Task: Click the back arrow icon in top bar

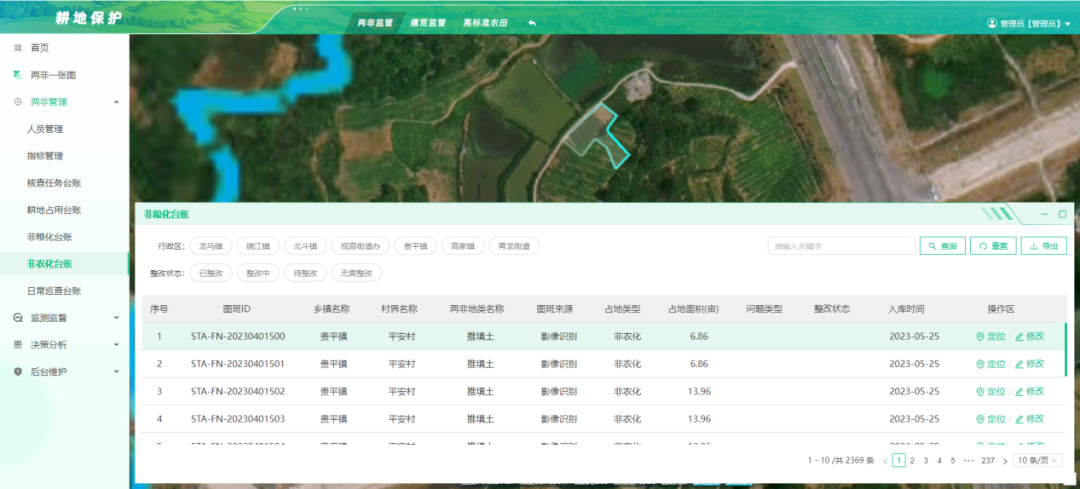Action: point(532,23)
